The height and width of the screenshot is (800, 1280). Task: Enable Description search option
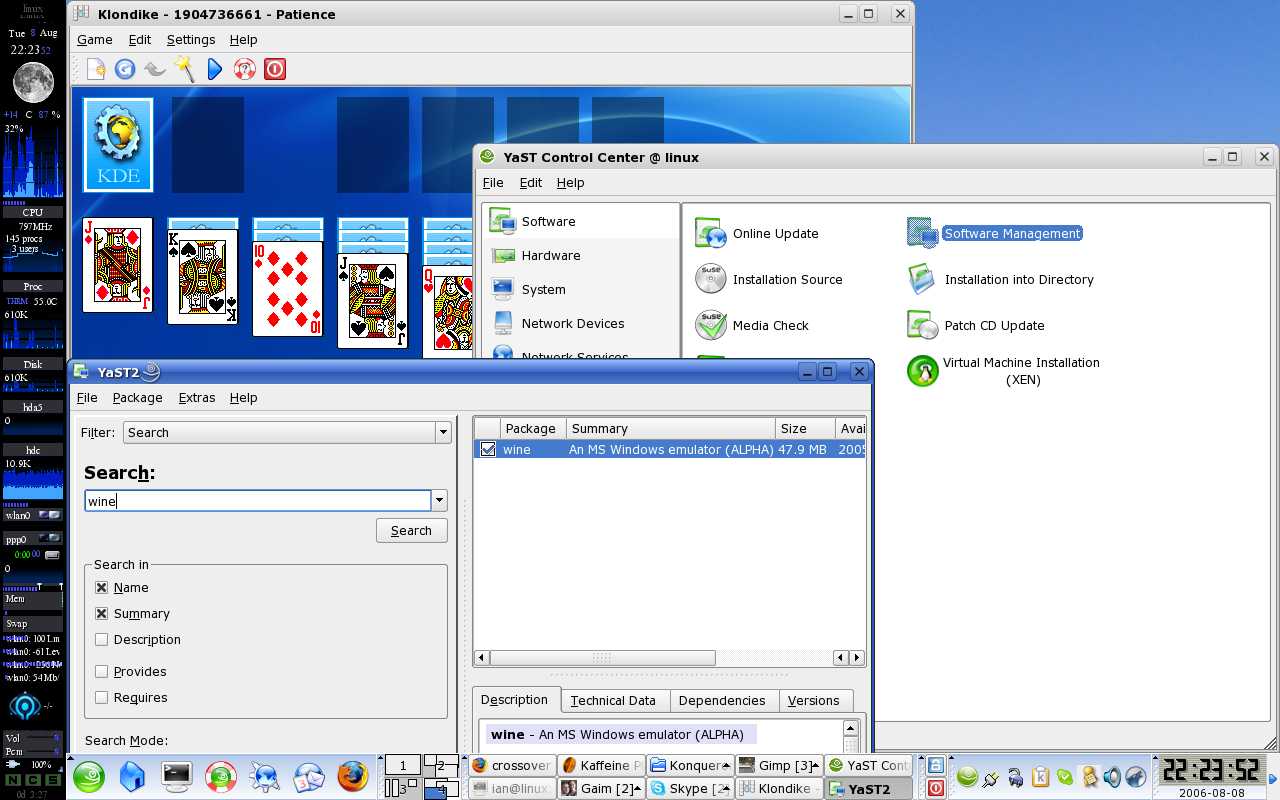click(101, 640)
